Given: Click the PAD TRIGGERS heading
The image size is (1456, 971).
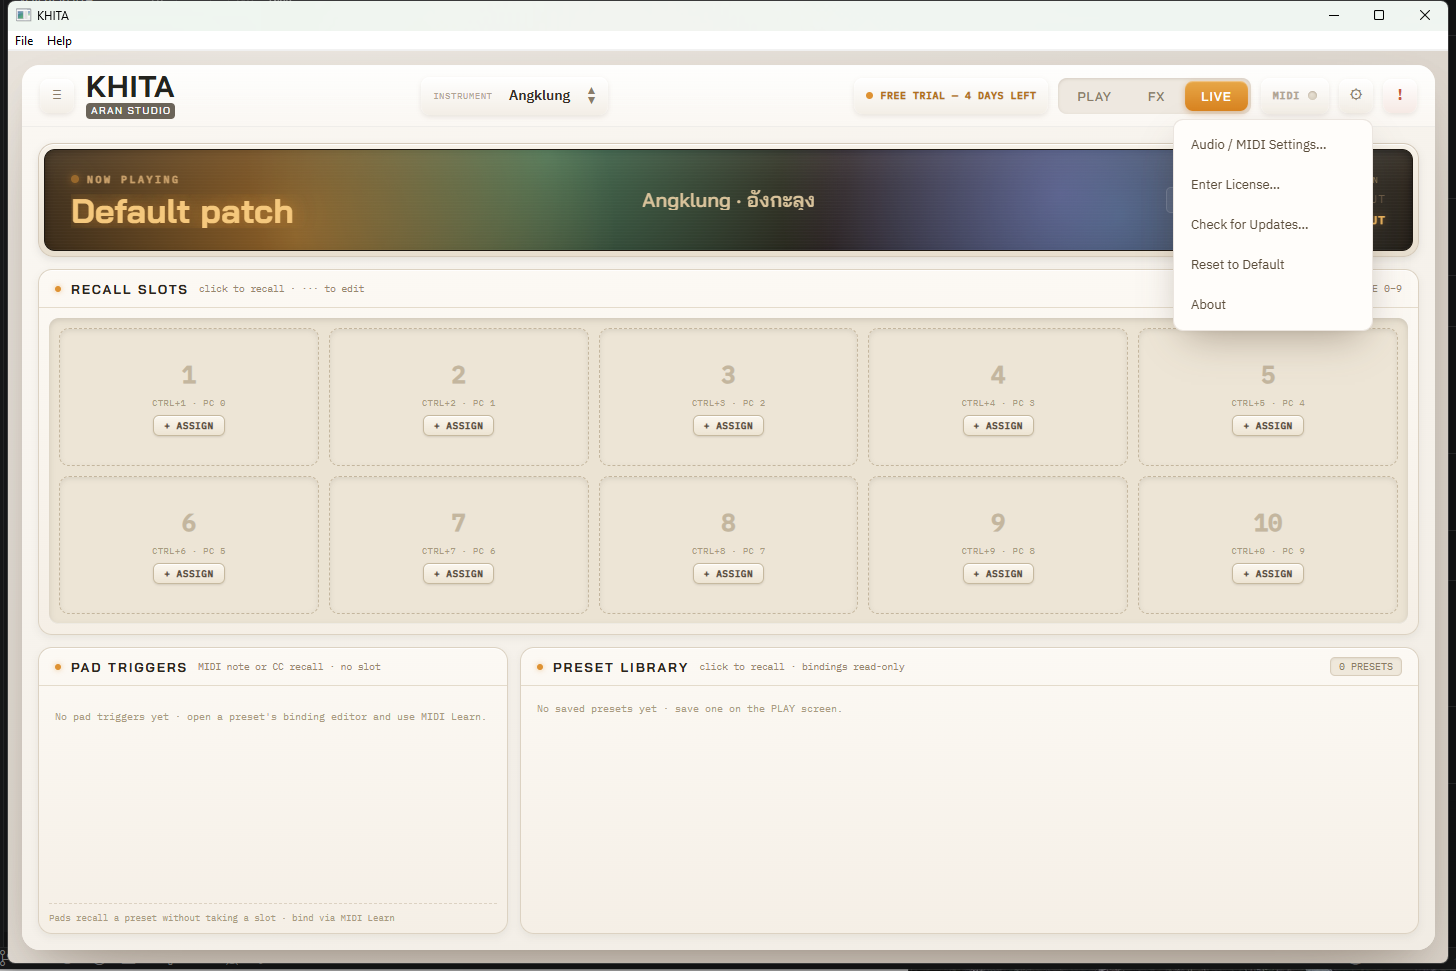Looking at the screenshot, I should 129,667.
